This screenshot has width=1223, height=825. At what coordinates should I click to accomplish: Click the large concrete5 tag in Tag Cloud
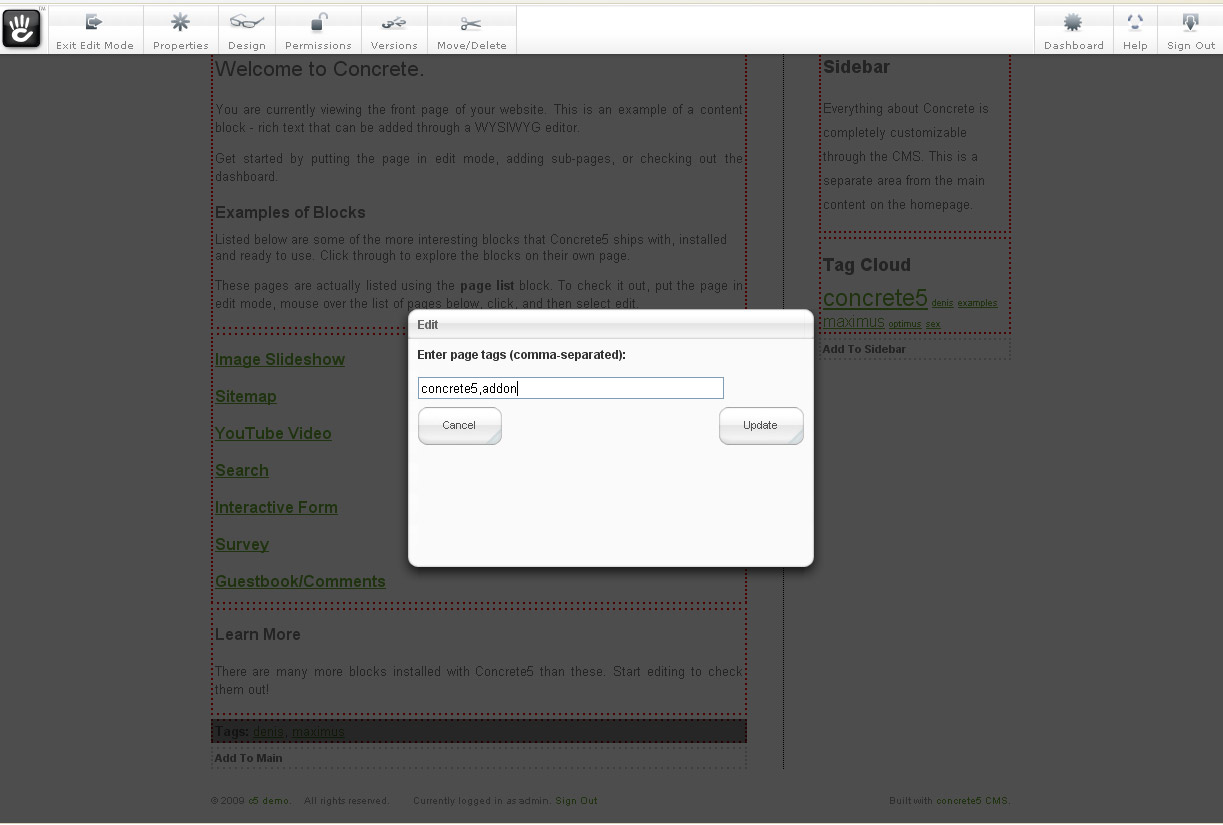pyautogui.click(x=875, y=299)
